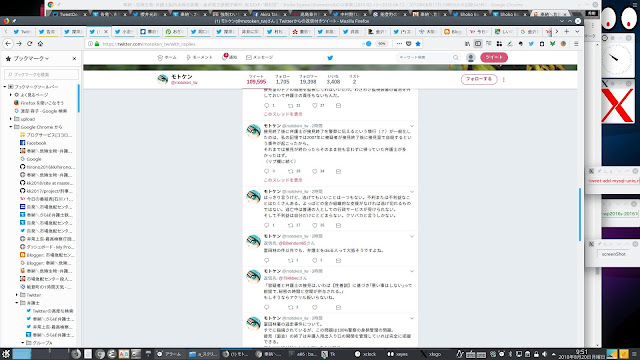640x360 pixels.
Task: Click the Pocket save icon in URL bar
Action: pos(409,44)
